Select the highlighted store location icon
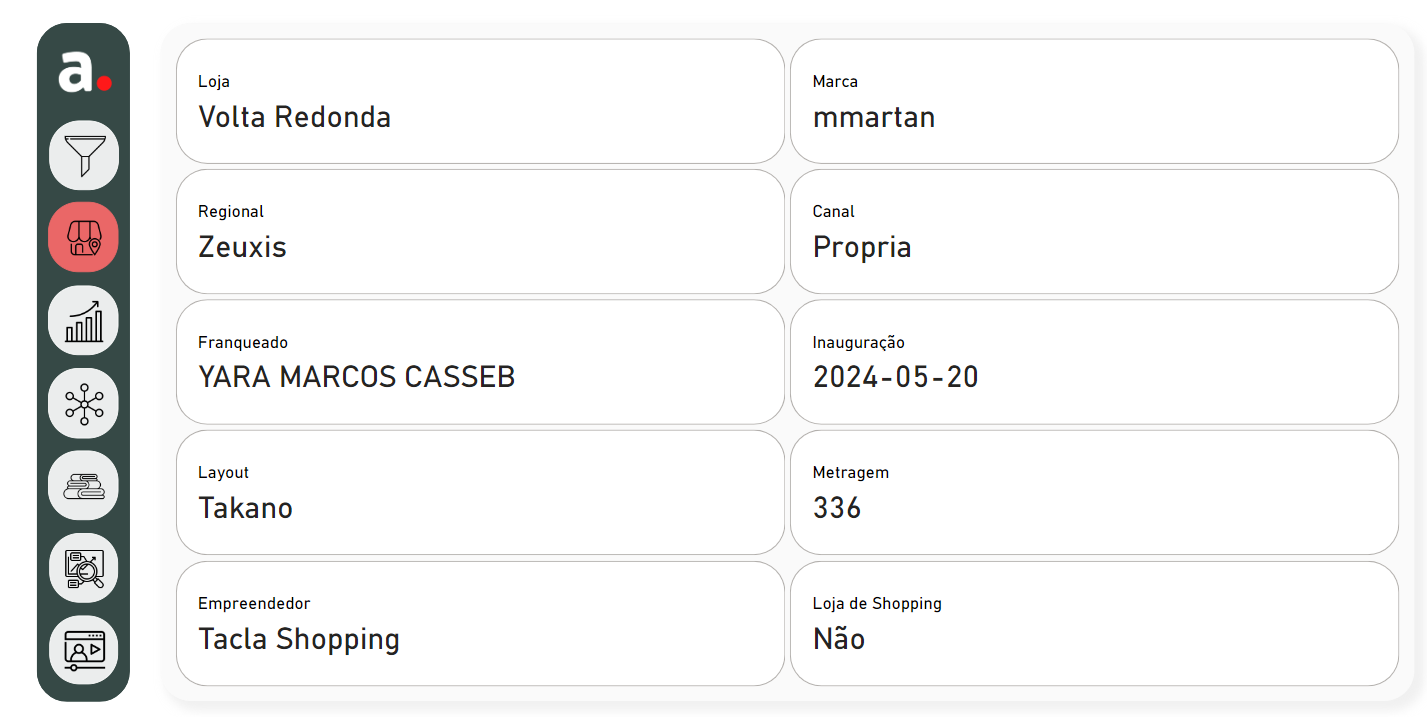 (84, 238)
